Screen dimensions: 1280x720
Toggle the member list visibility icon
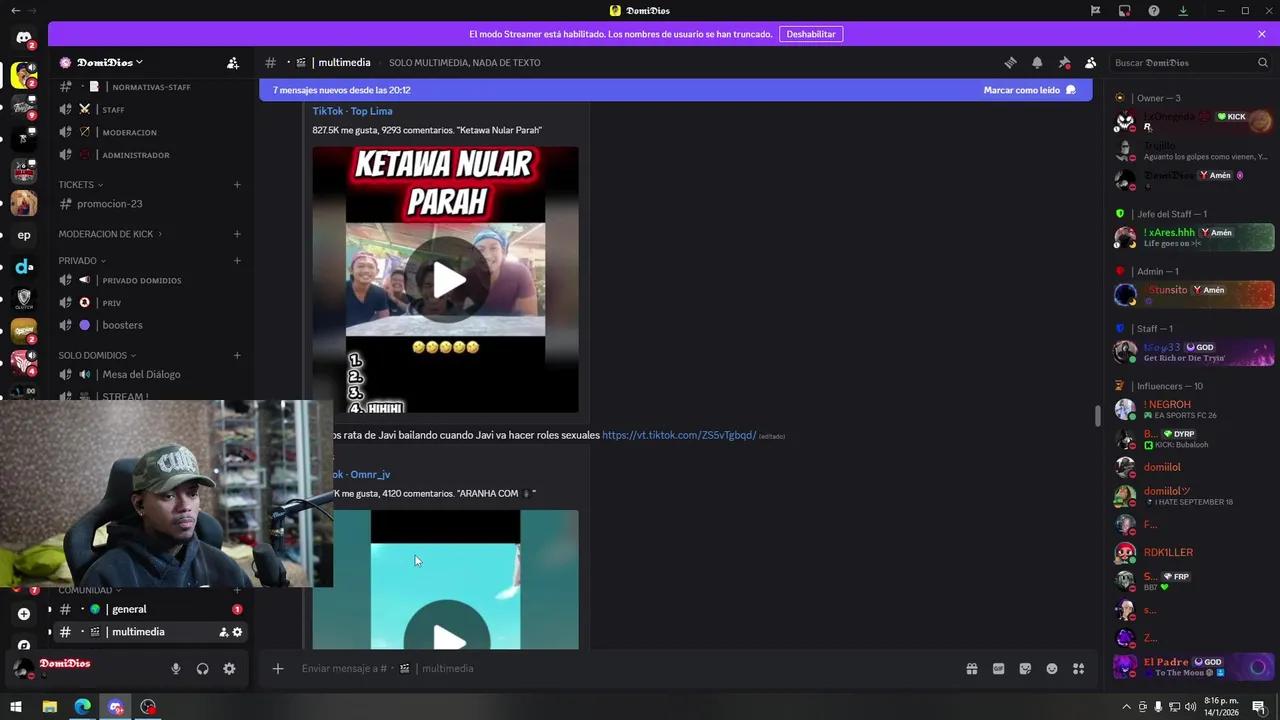click(x=1091, y=62)
